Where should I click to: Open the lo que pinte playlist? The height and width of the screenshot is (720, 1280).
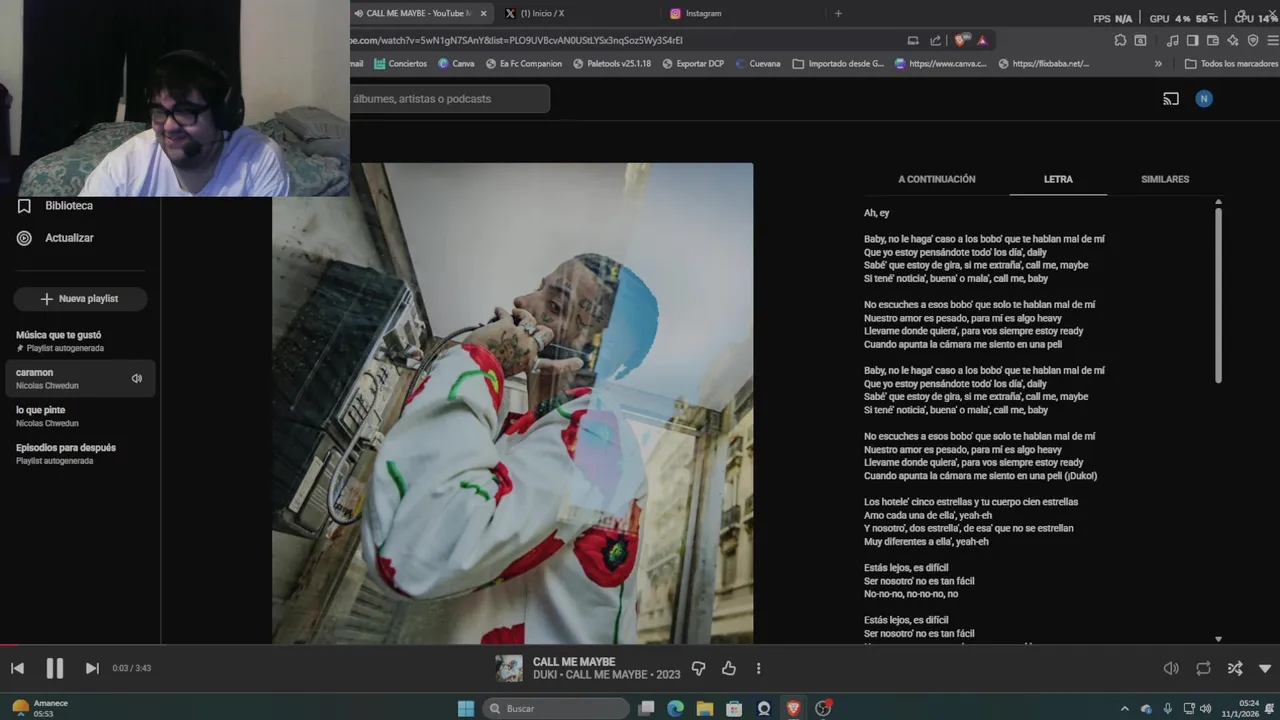(x=80, y=416)
